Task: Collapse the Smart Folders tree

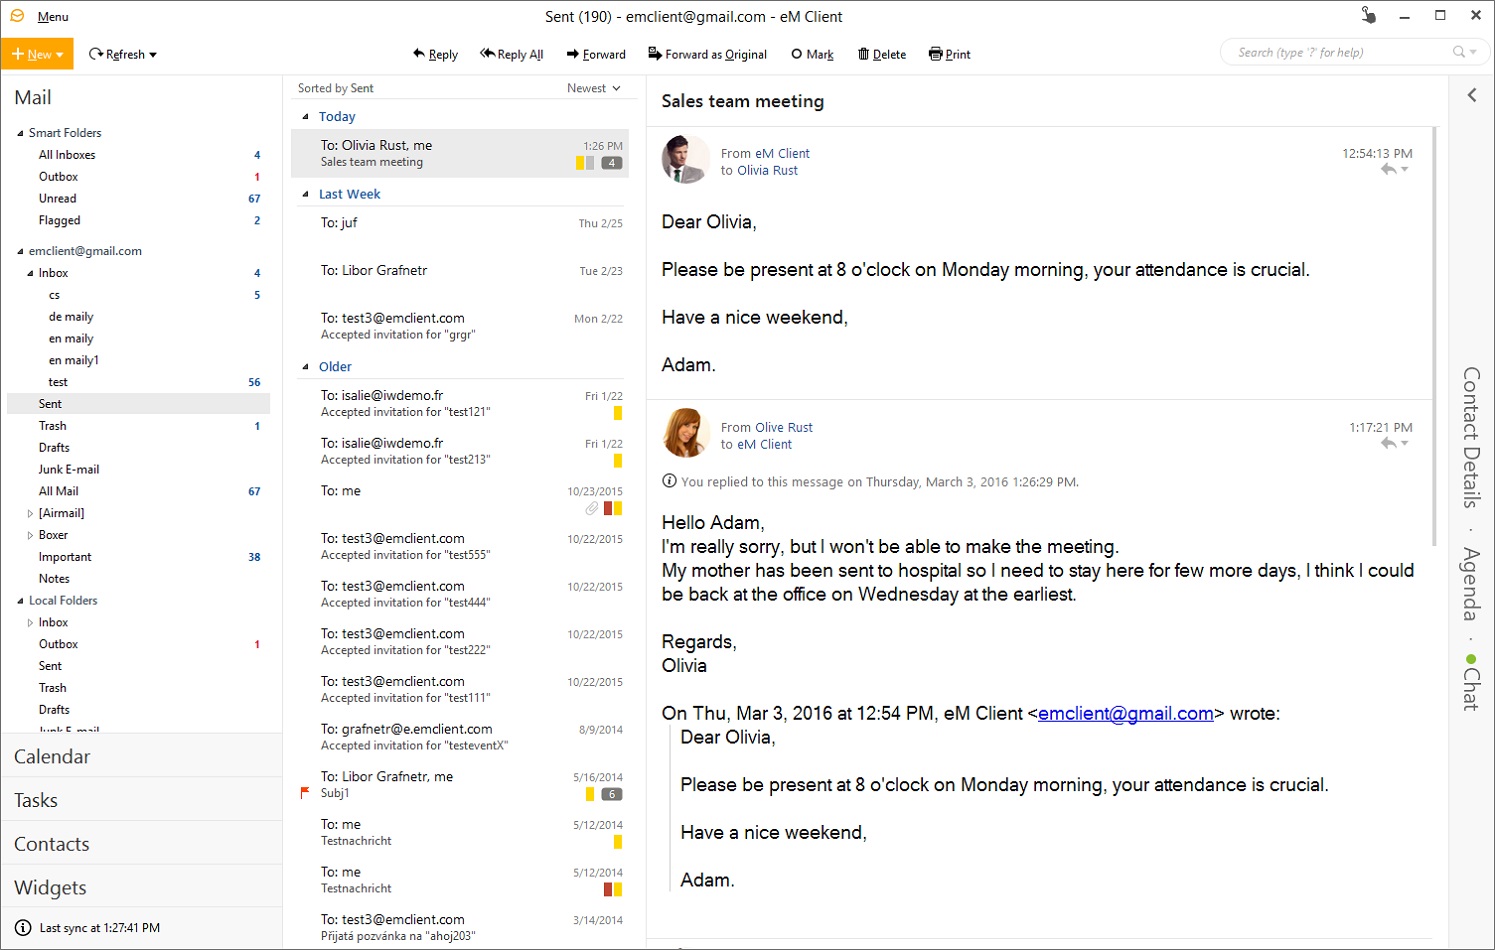Action: (20, 133)
